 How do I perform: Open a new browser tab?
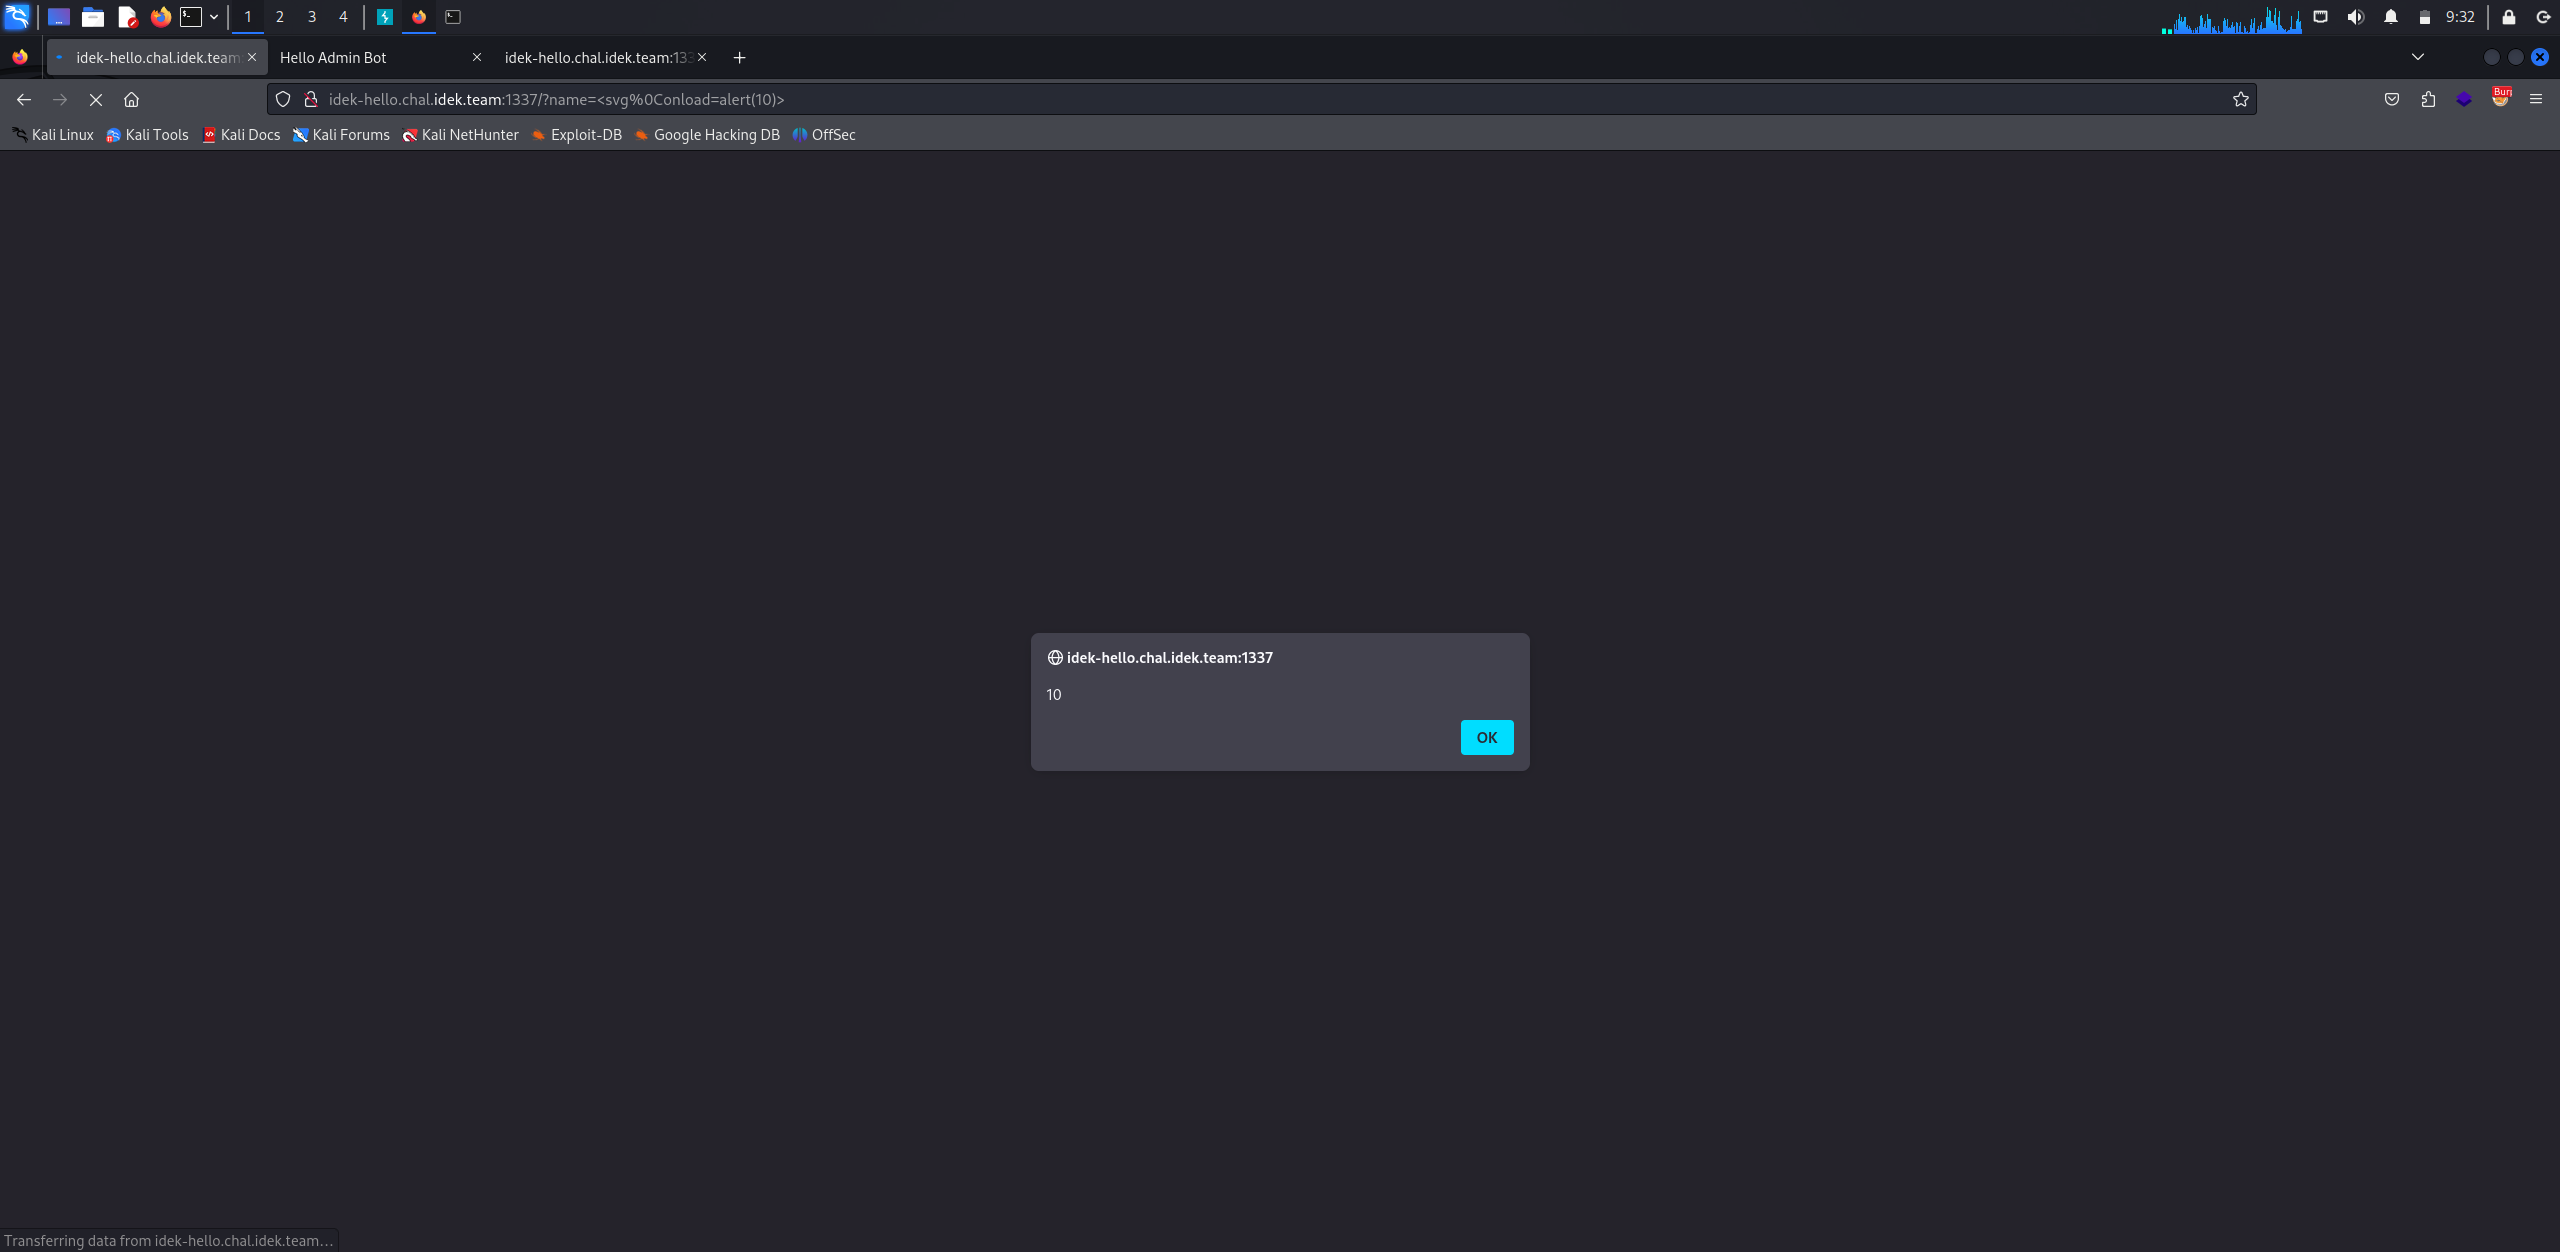[x=739, y=57]
